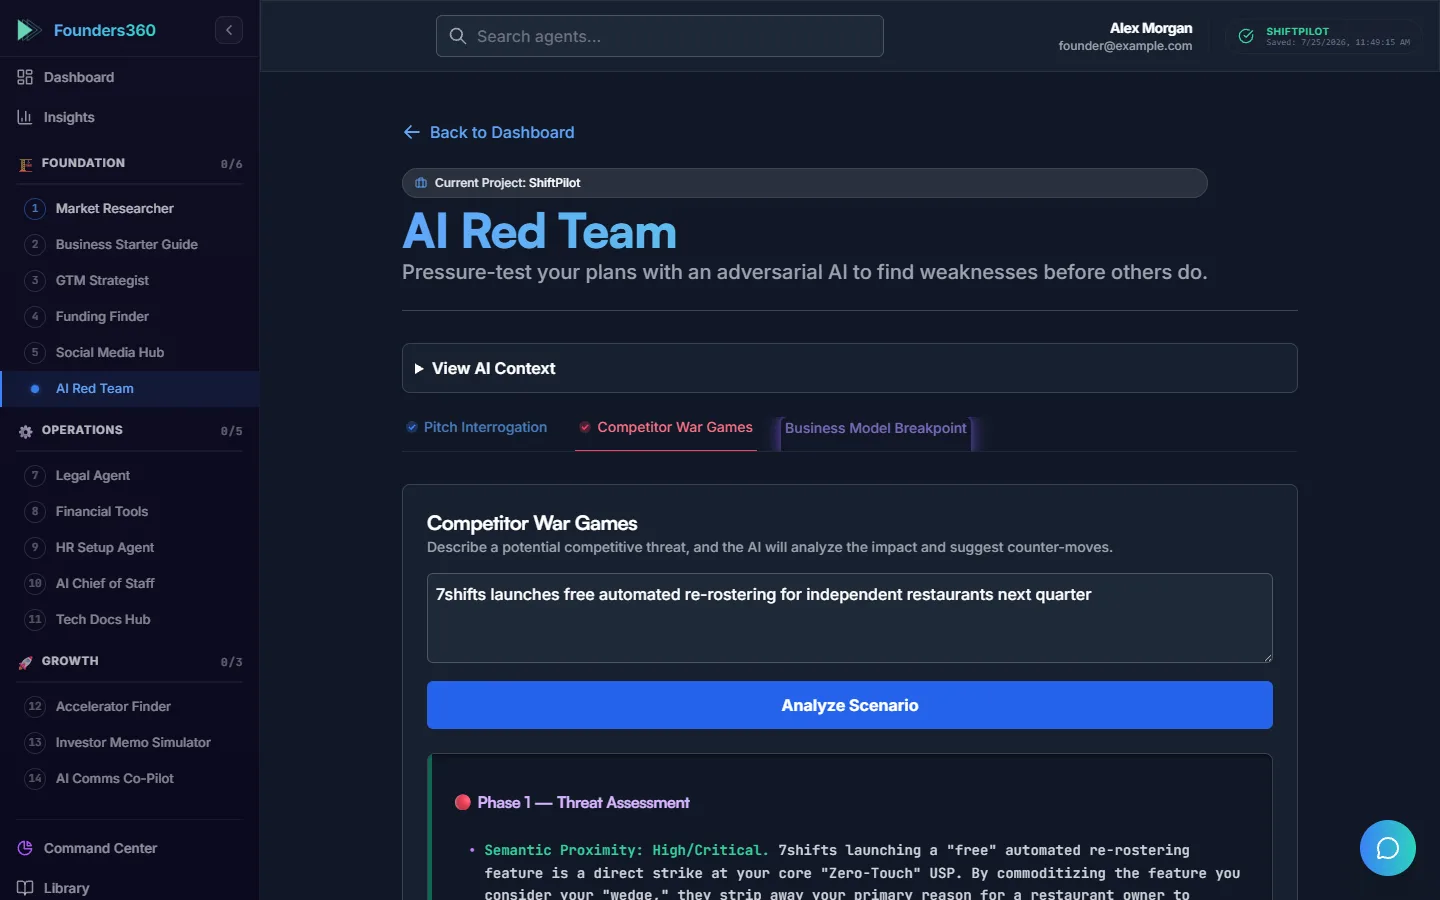Click the Dashboard grid icon
Viewport: 1440px width, 900px height.
click(x=25, y=77)
